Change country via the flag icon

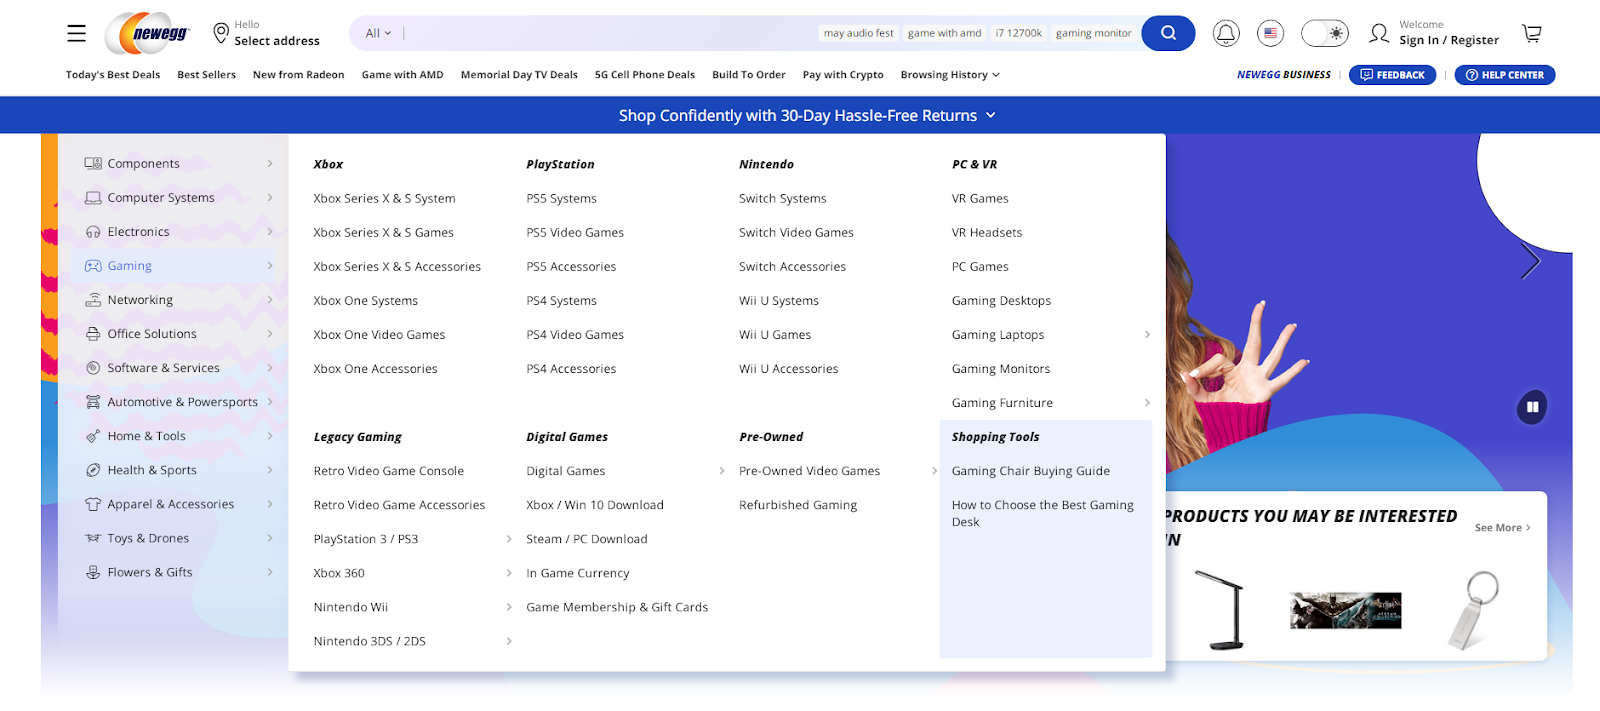pyautogui.click(x=1270, y=33)
